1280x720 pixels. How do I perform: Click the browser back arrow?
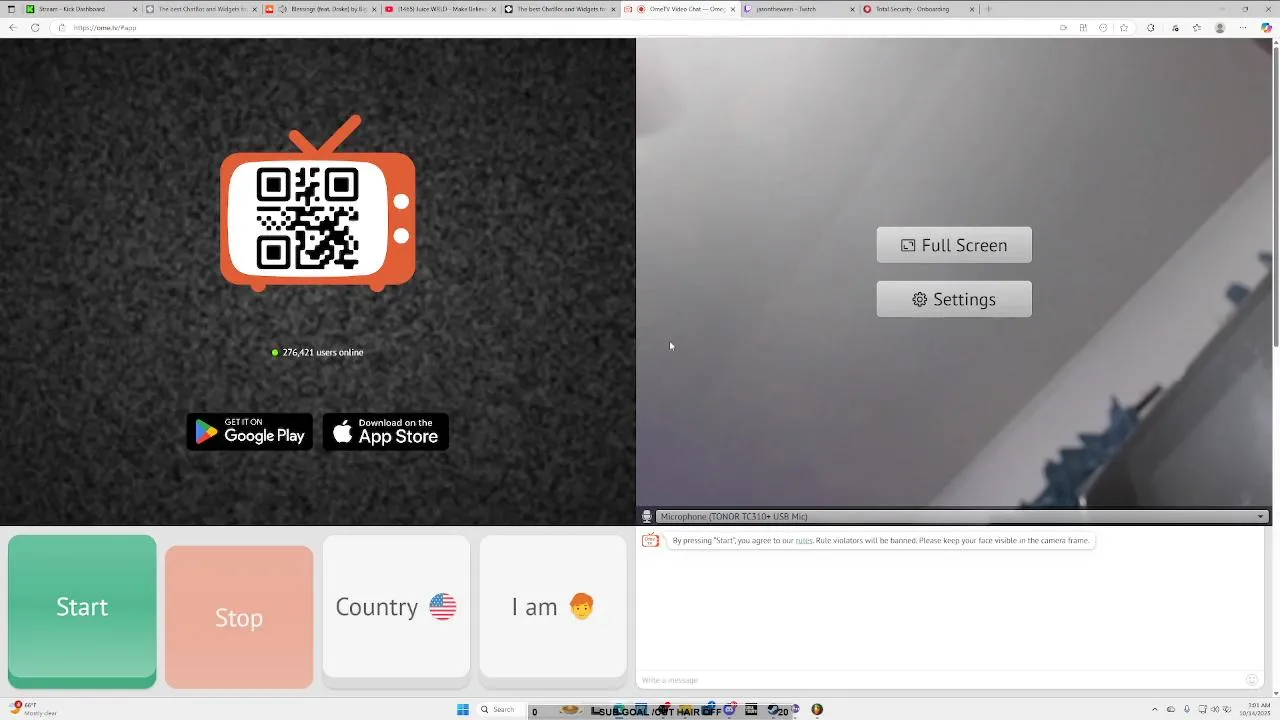[x=13, y=27]
